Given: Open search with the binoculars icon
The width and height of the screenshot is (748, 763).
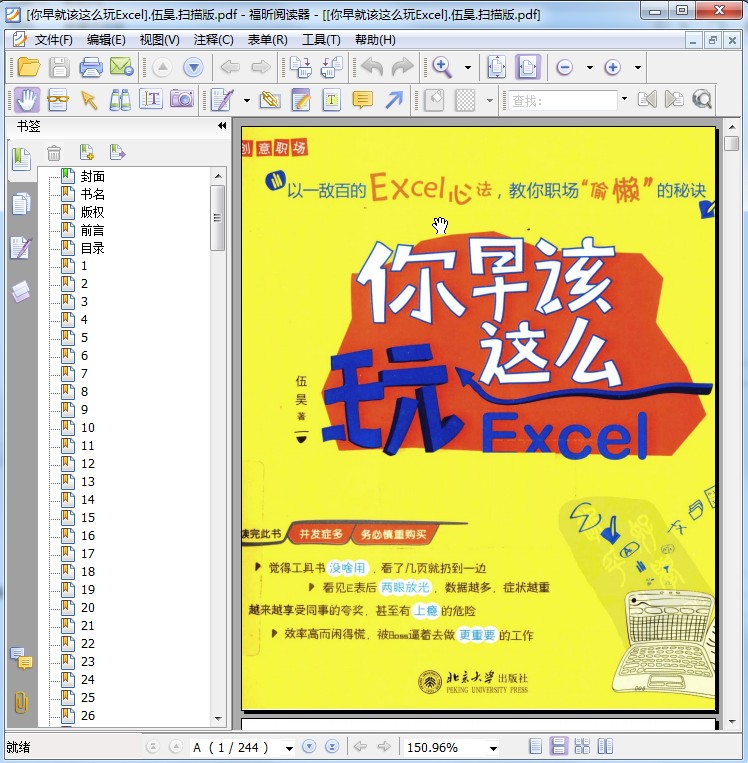Looking at the screenshot, I should click(x=120, y=100).
